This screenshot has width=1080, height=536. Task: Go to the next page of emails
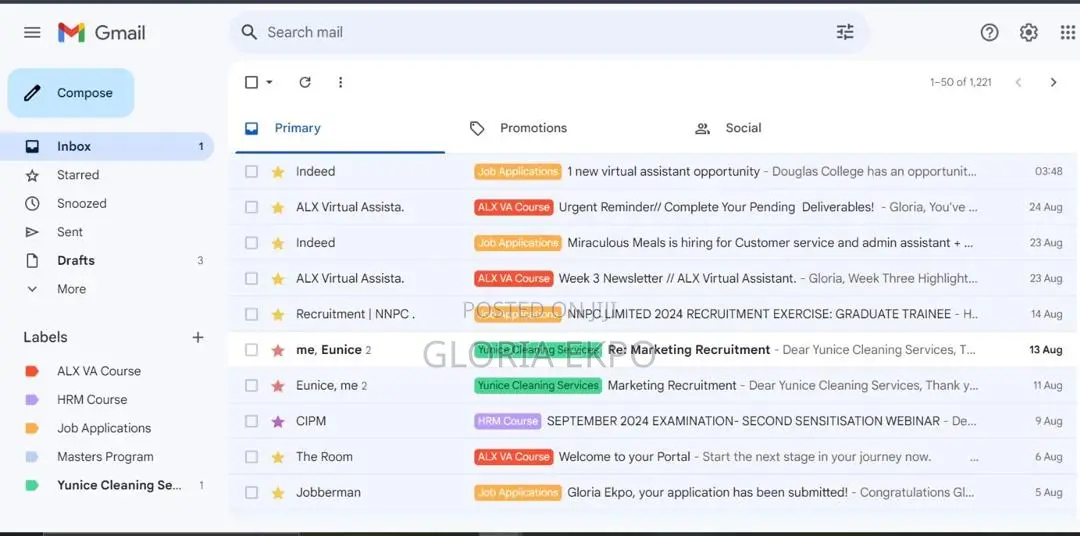(1053, 82)
